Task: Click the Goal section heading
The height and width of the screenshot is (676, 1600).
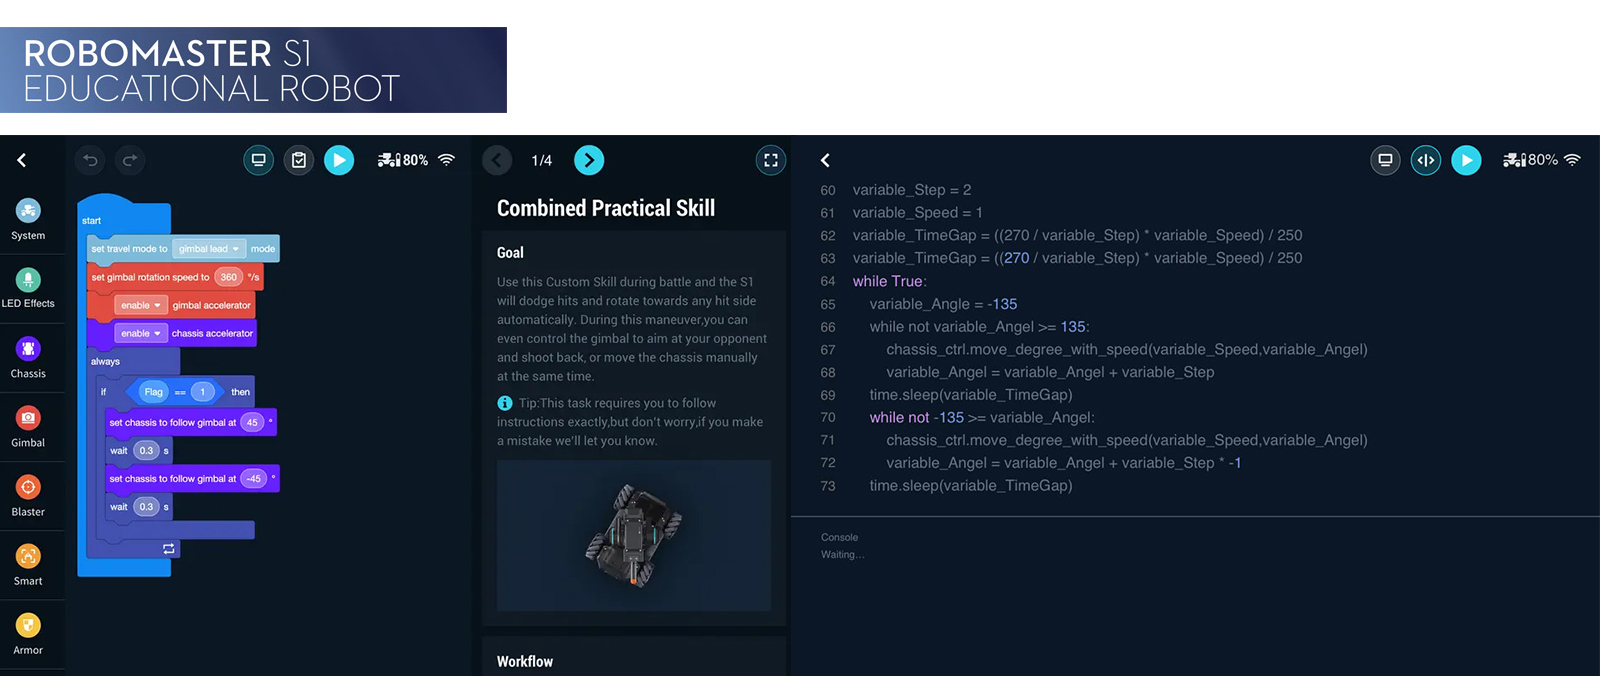Action: click(510, 253)
